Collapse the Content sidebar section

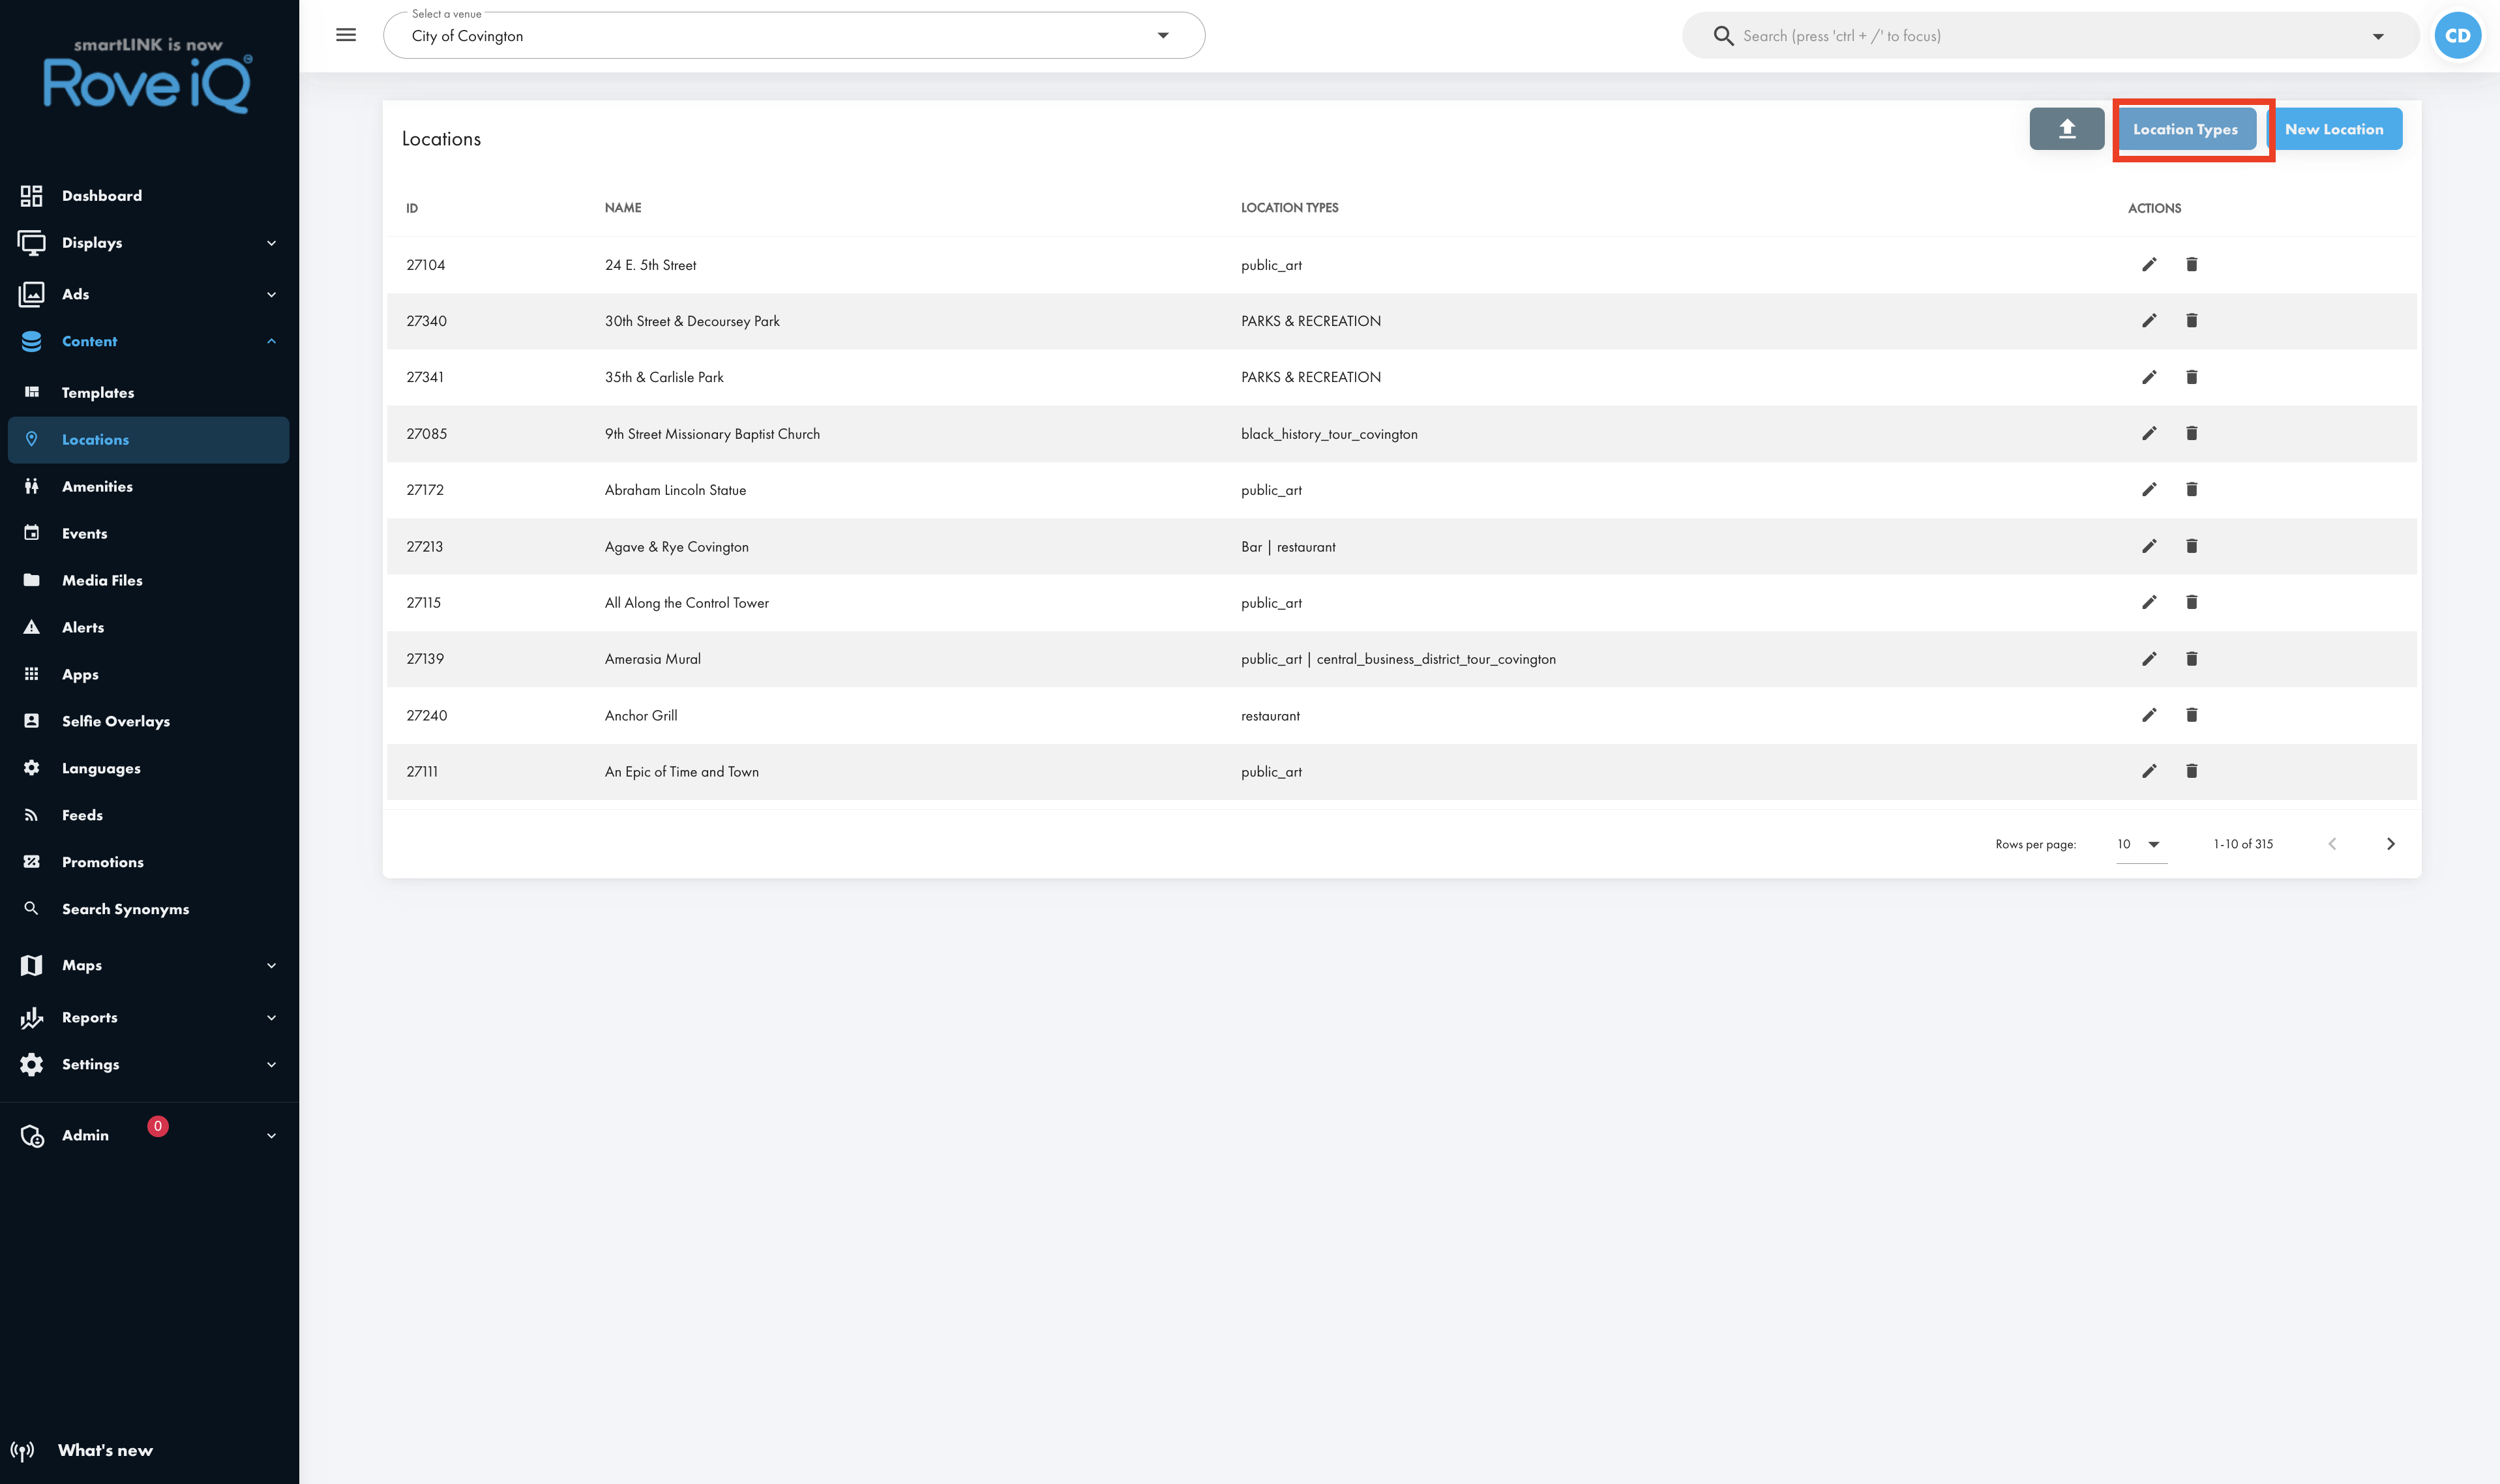coord(148,341)
